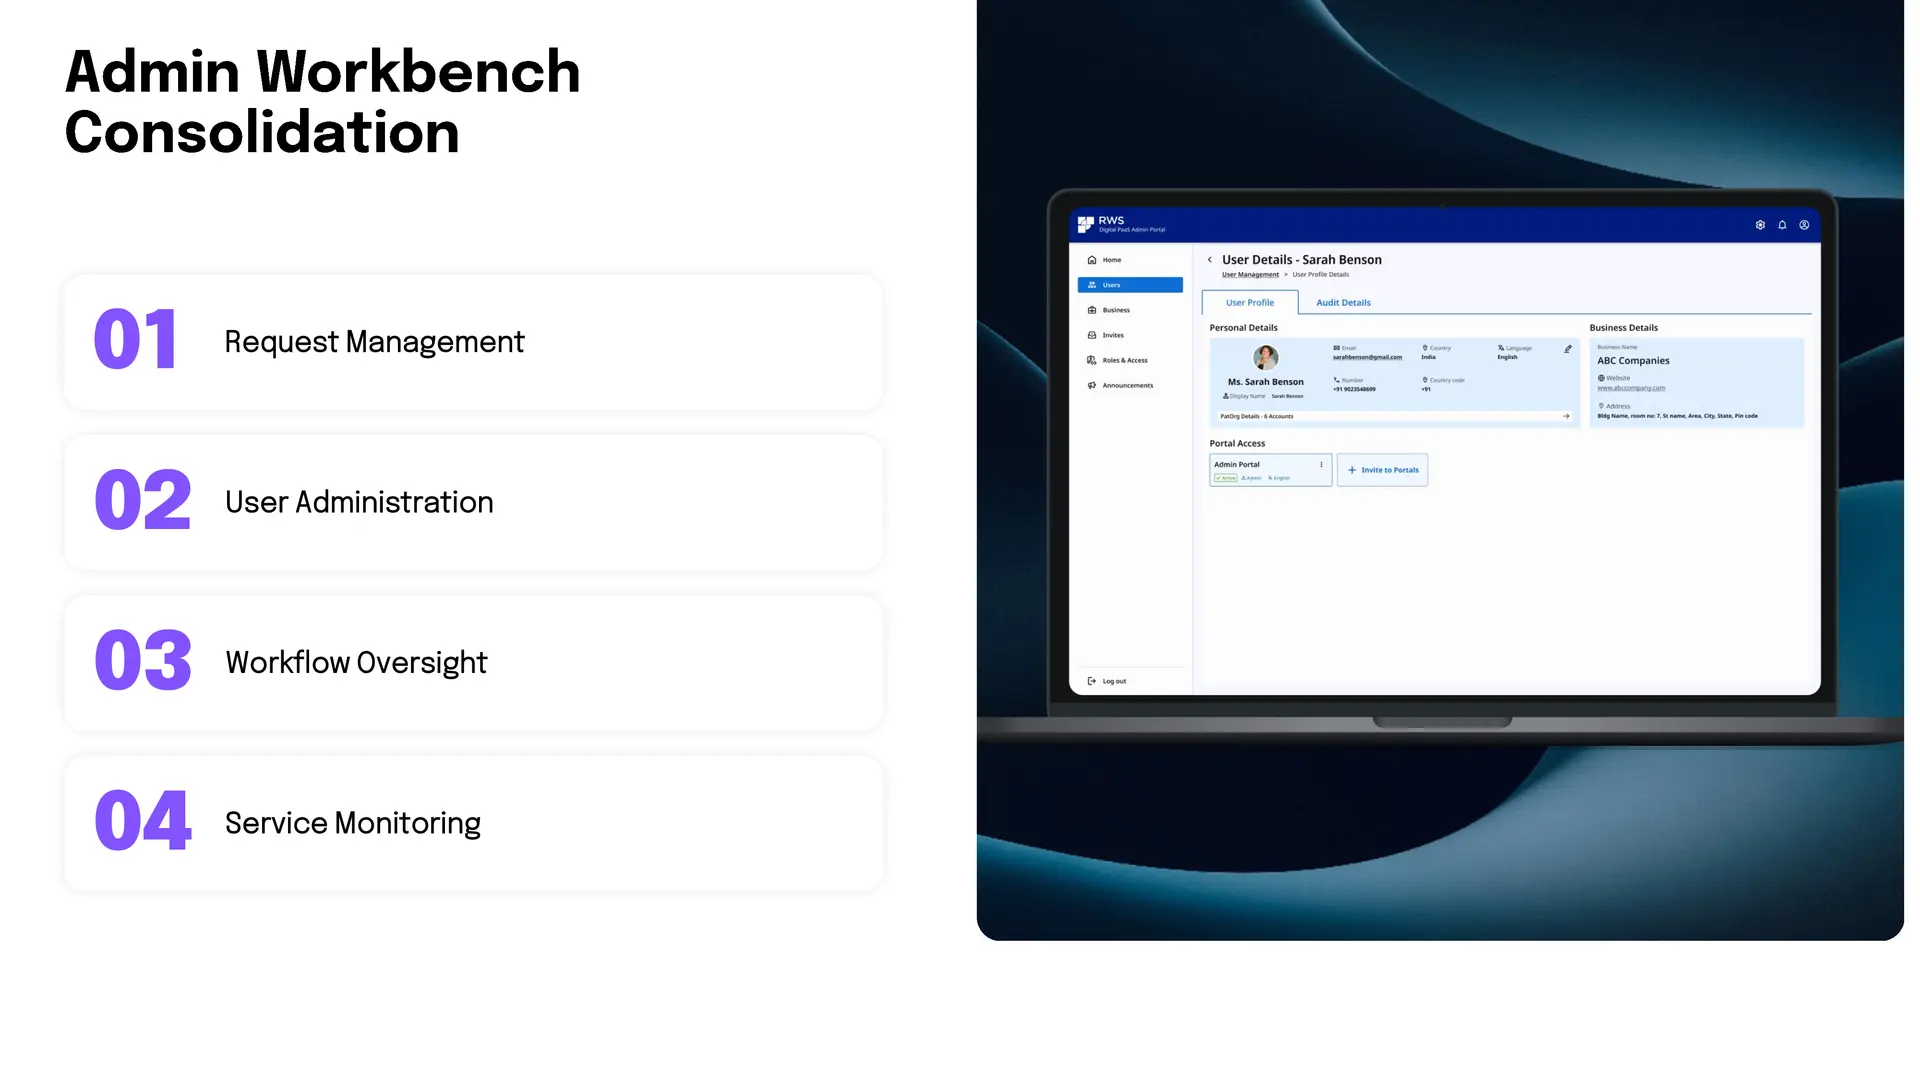Switch to the Audit Details tab

click(x=1343, y=303)
